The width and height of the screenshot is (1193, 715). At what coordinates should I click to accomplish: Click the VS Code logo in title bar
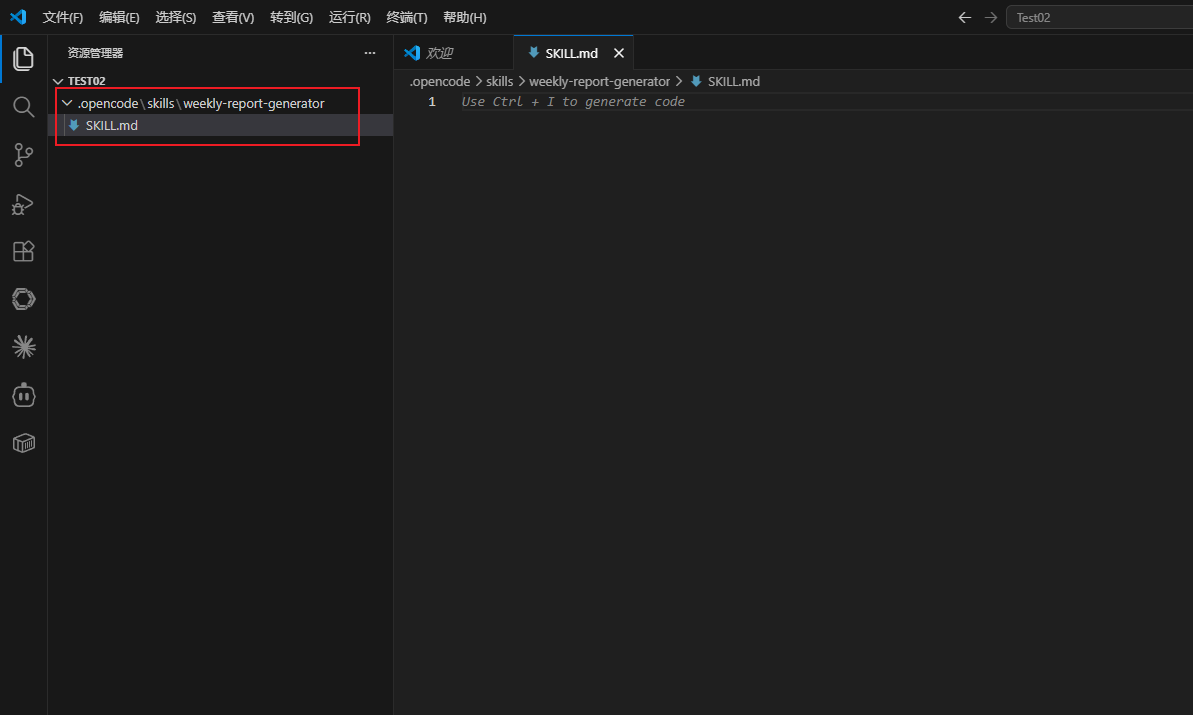17,17
